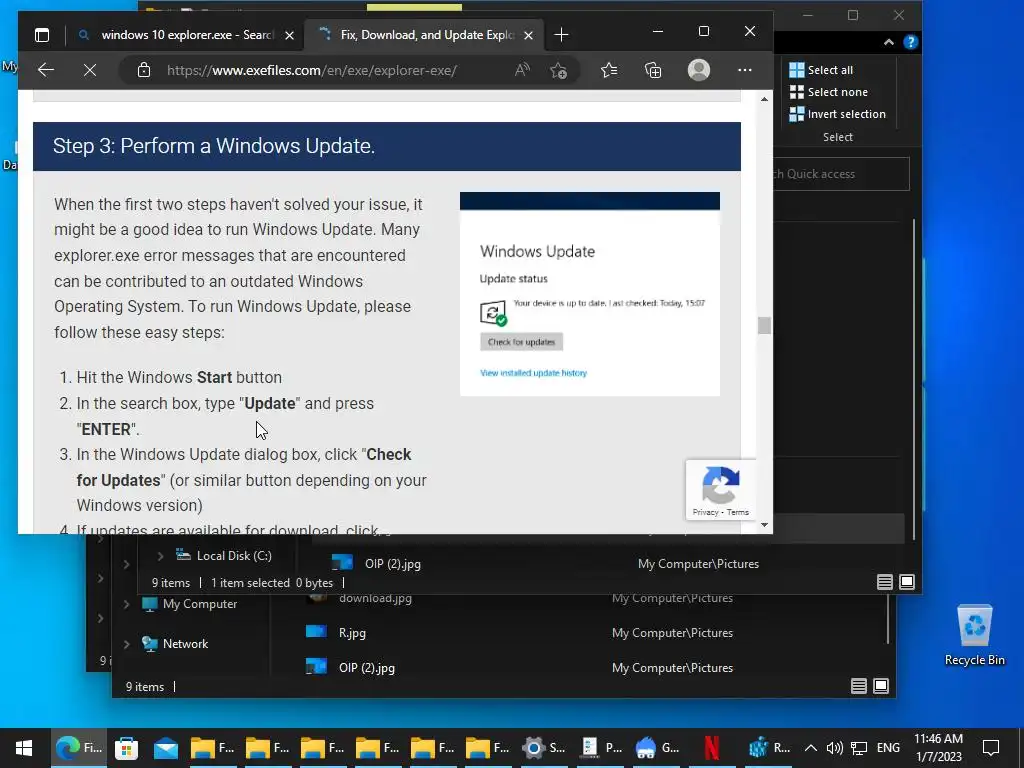This screenshot has width=1024, height=768.
Task: Expand the Network tree node
Action: [x=126, y=644]
